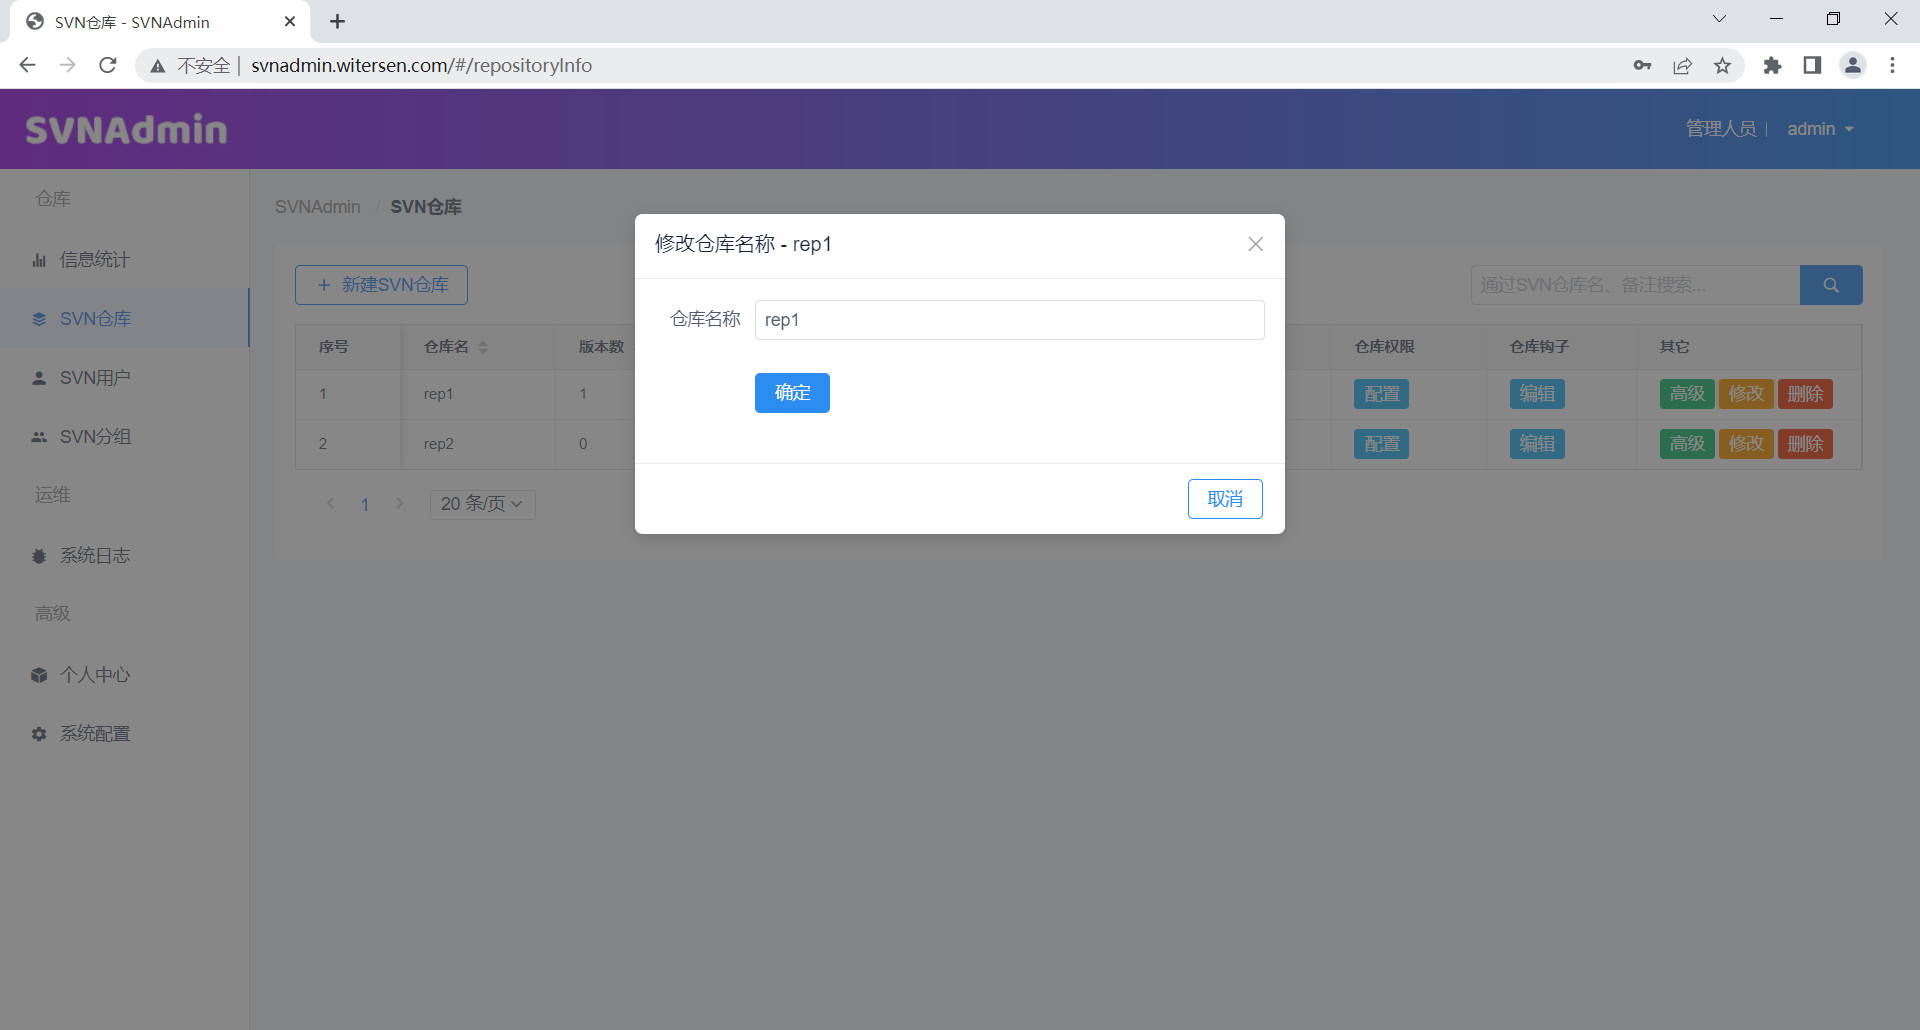Click 新建SVN仓库 button

pos(381,285)
